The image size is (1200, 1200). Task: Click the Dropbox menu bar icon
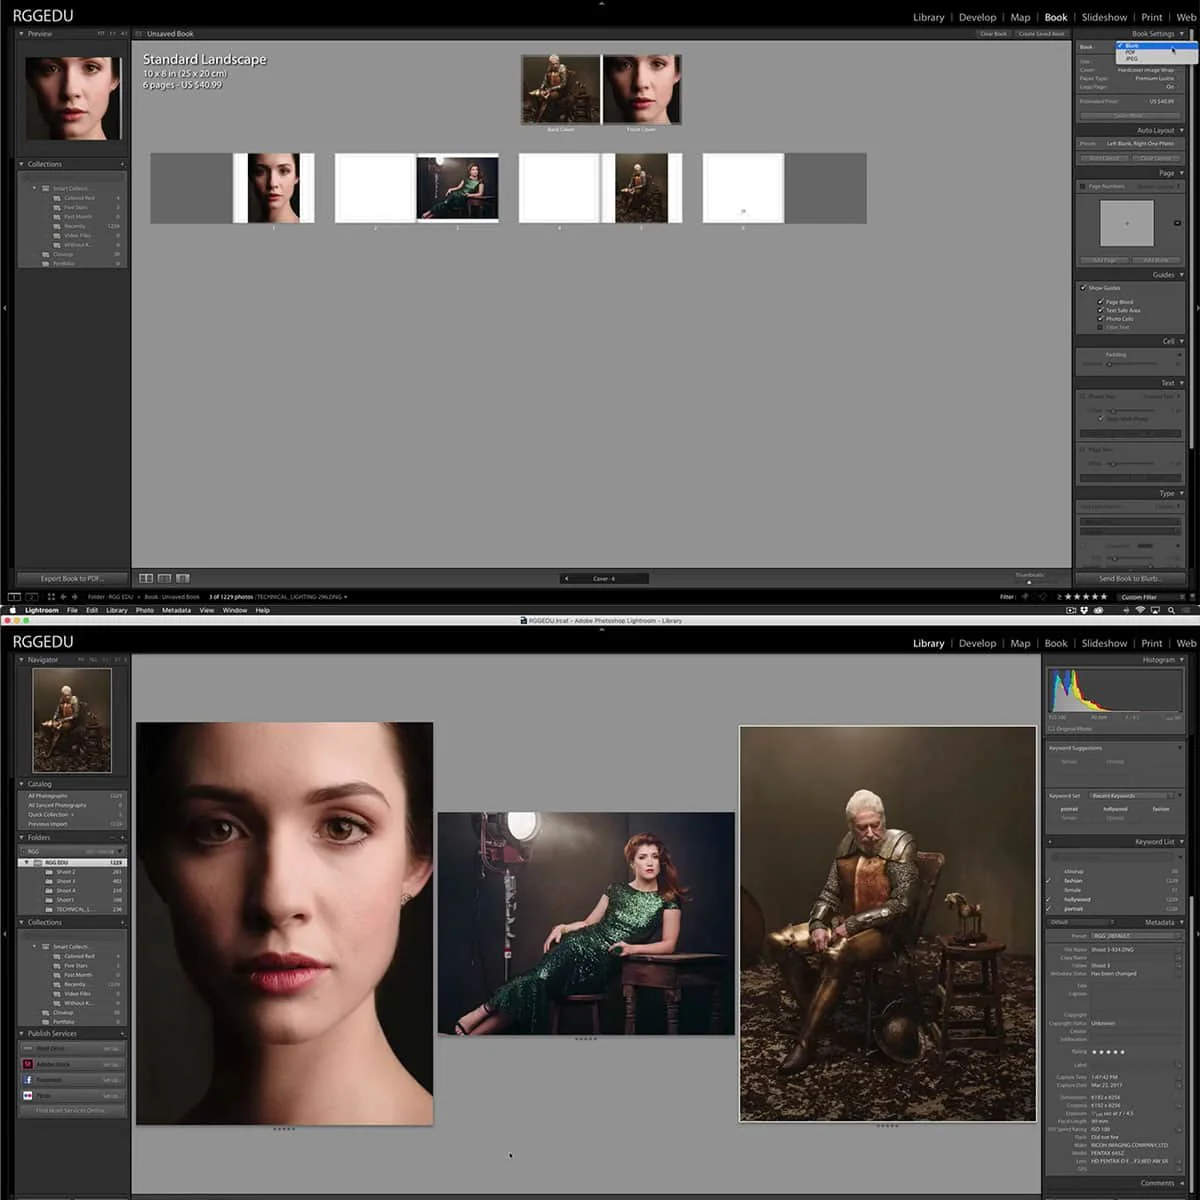pos(1085,610)
